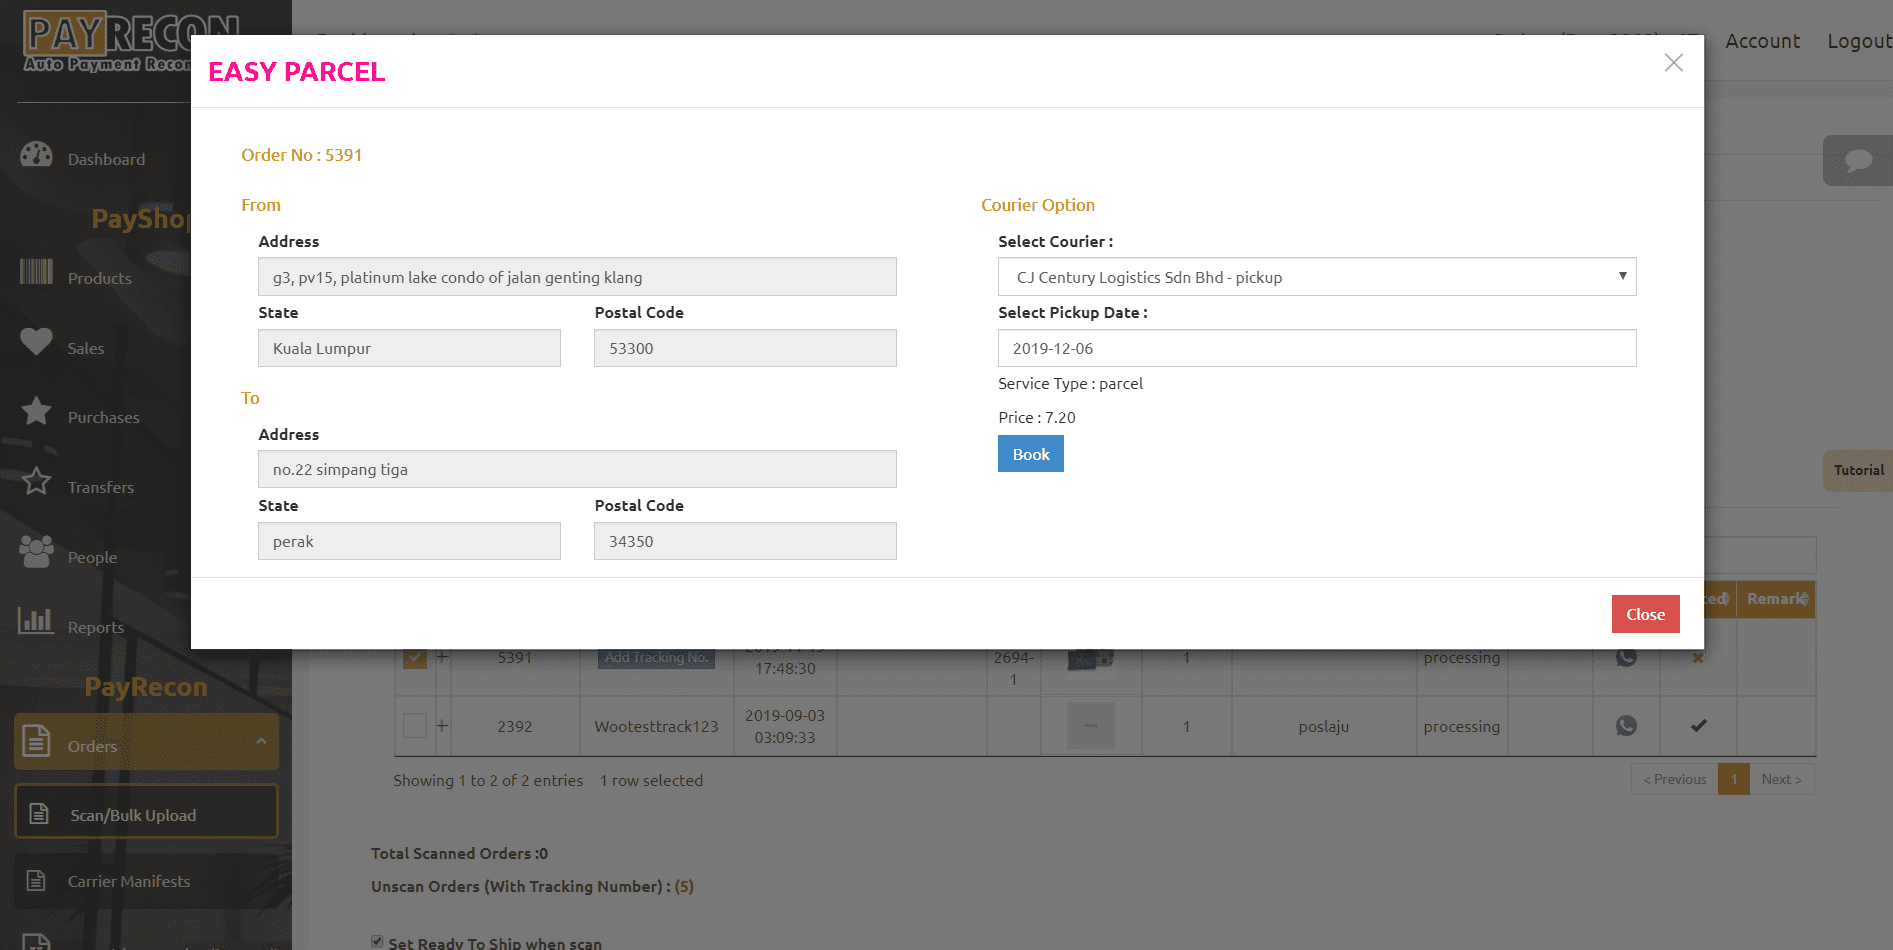Expand row details for order 2392
The width and height of the screenshot is (1893, 950).
click(442, 726)
